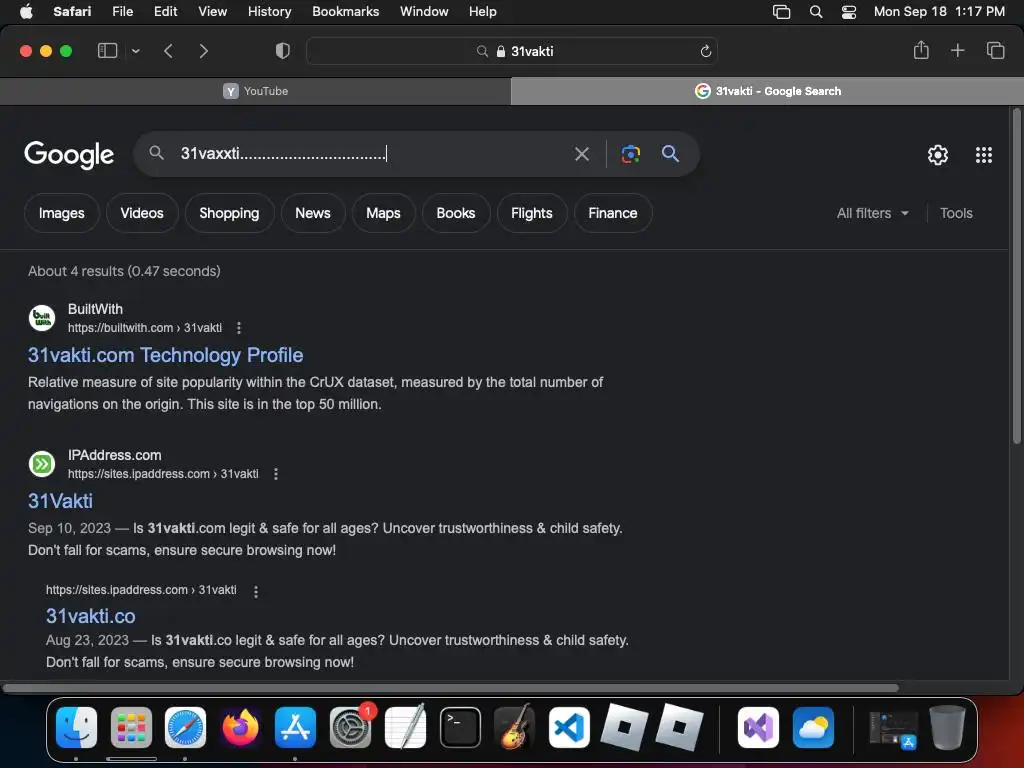Select the 31vakti - Google Search tab
The image size is (1024, 768).
pos(767,91)
